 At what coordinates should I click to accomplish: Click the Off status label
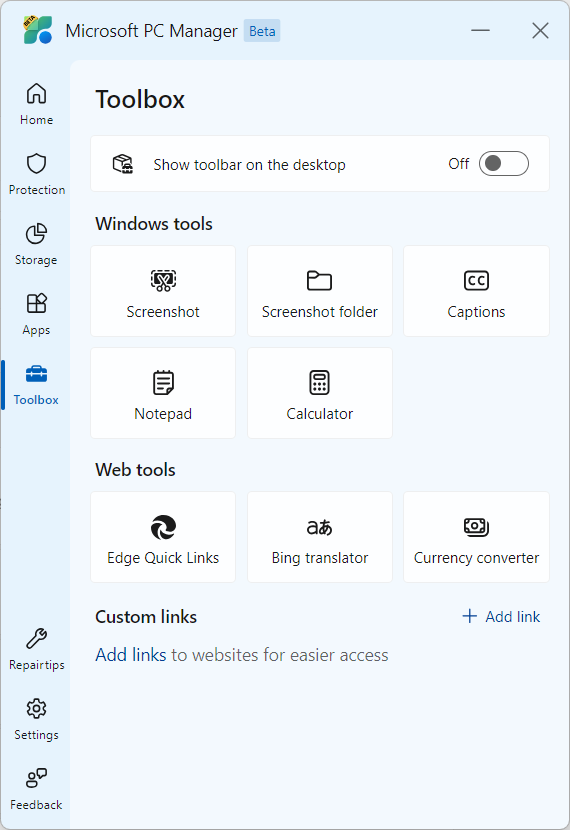[458, 164]
